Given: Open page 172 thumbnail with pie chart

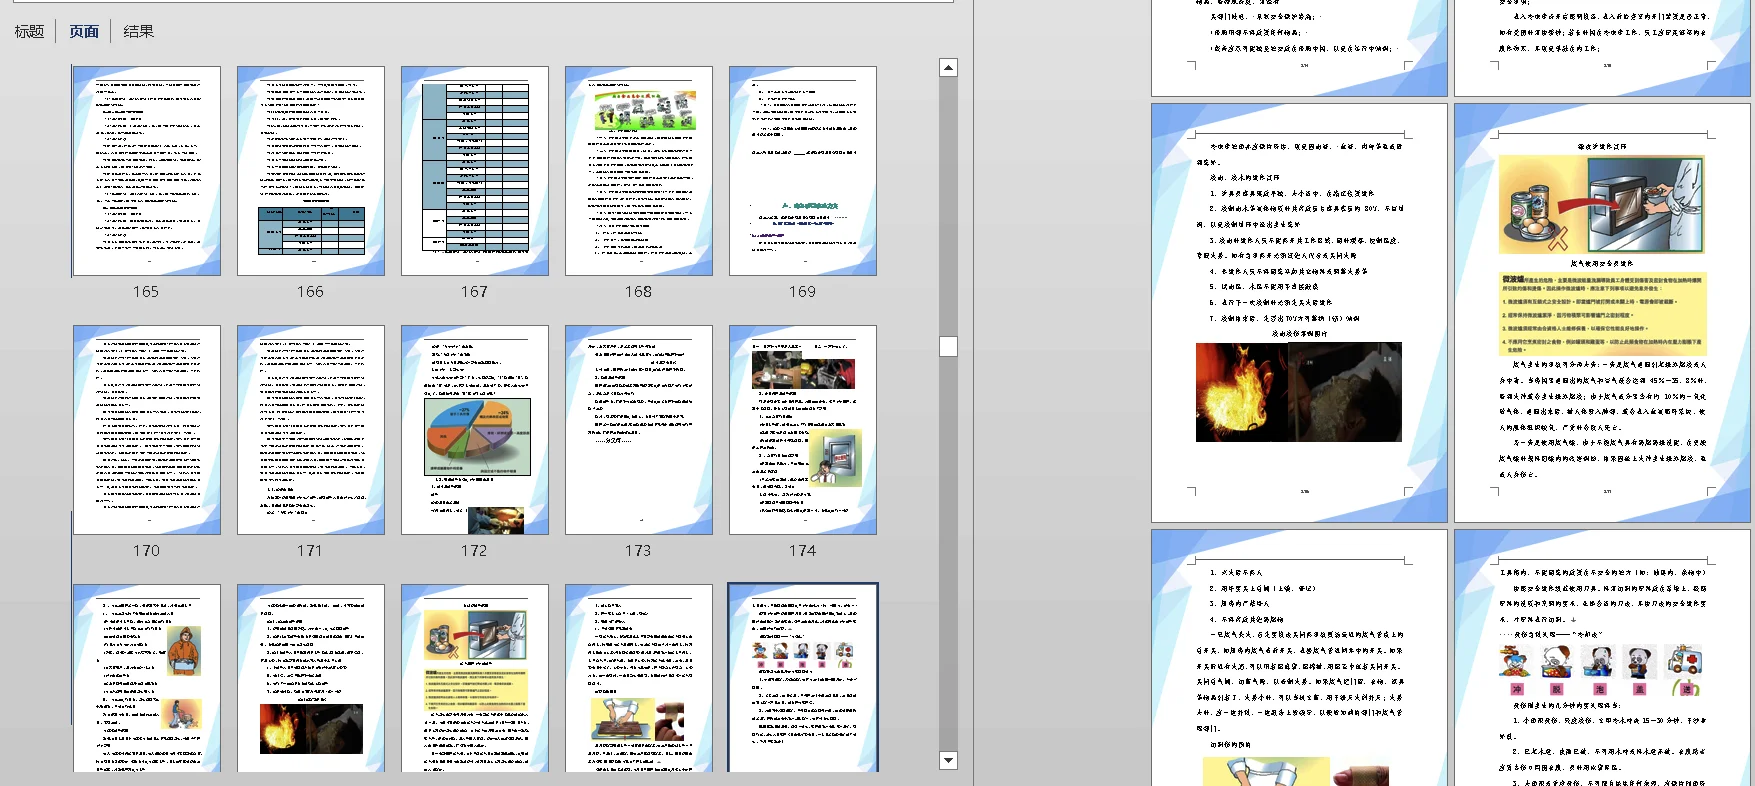Looking at the screenshot, I should coord(475,430).
